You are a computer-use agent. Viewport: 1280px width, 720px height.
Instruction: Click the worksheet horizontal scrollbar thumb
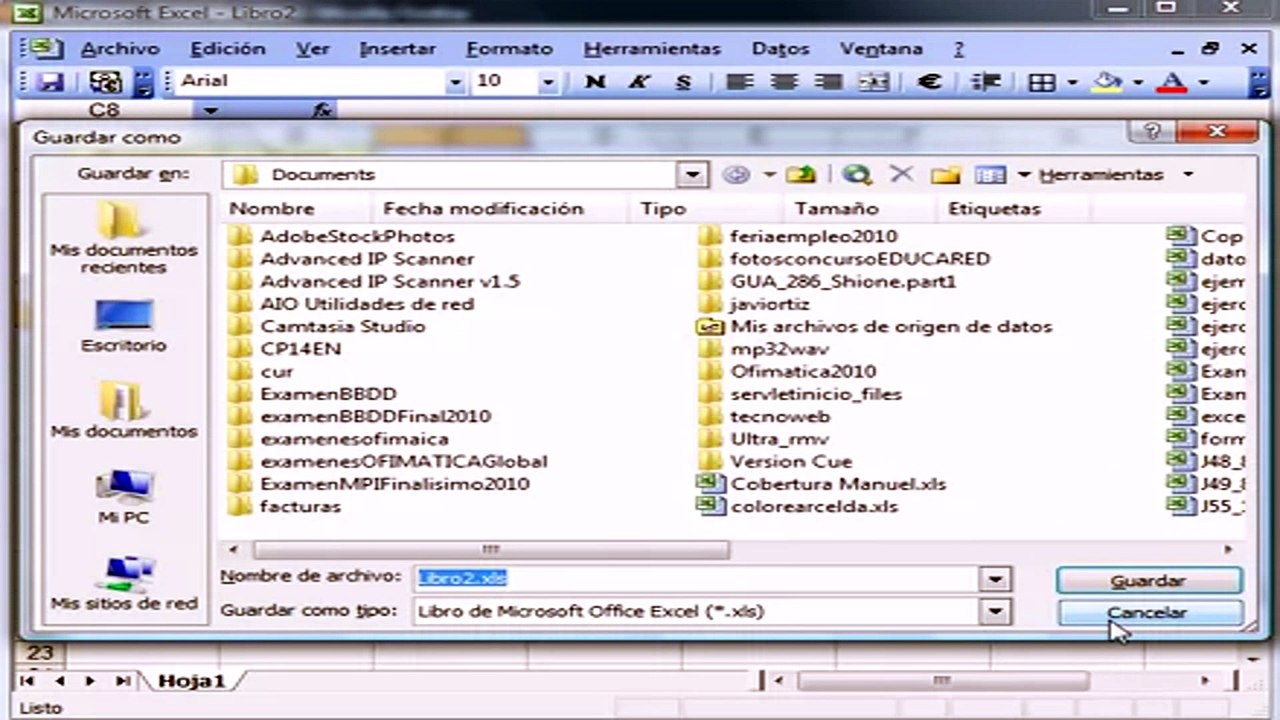click(941, 681)
